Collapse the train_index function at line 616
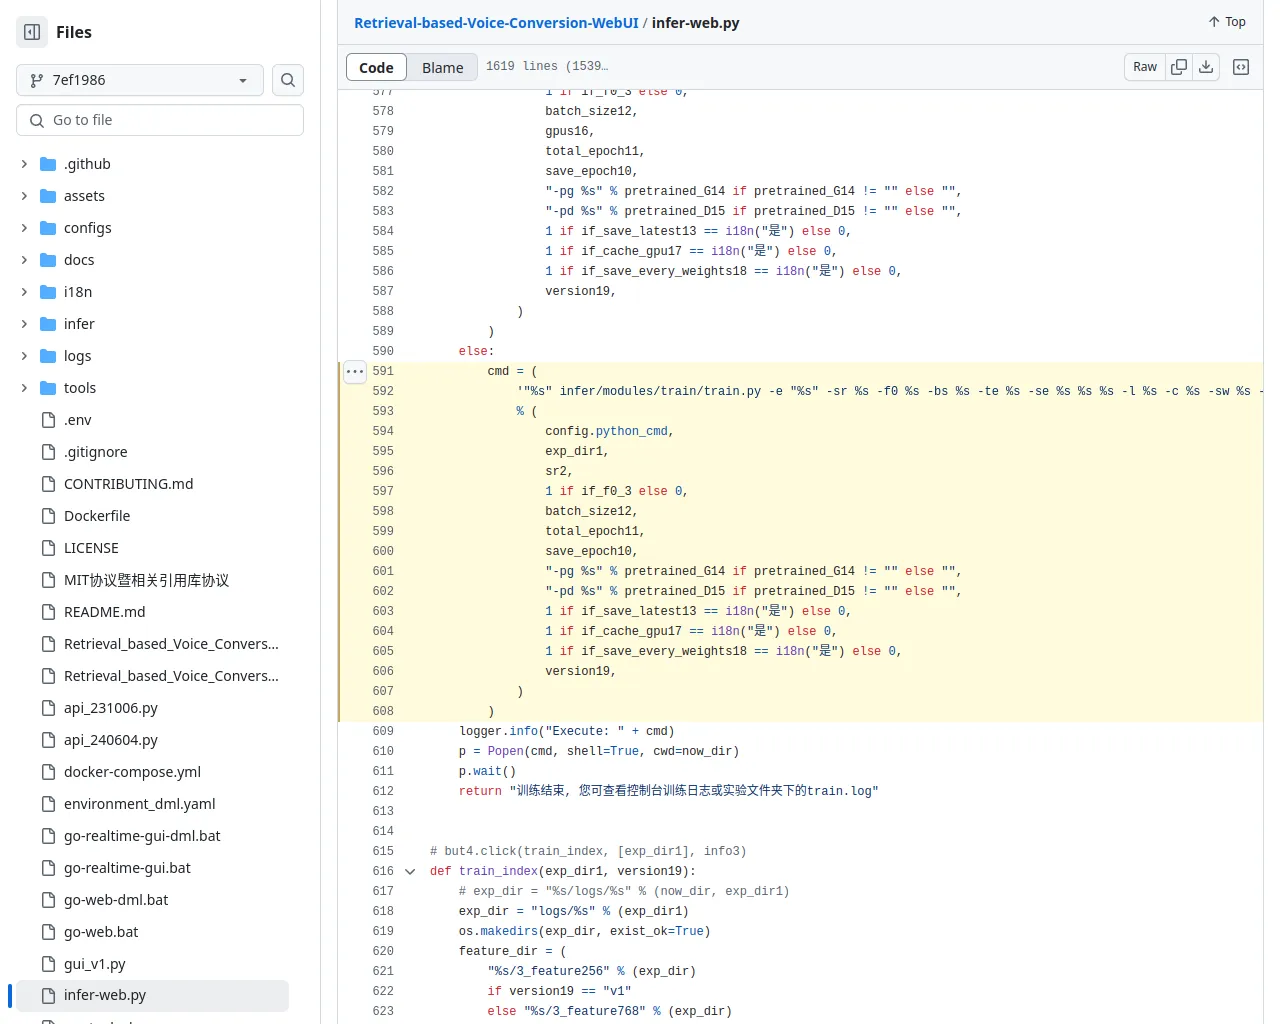The height and width of the screenshot is (1024, 1280). click(410, 871)
